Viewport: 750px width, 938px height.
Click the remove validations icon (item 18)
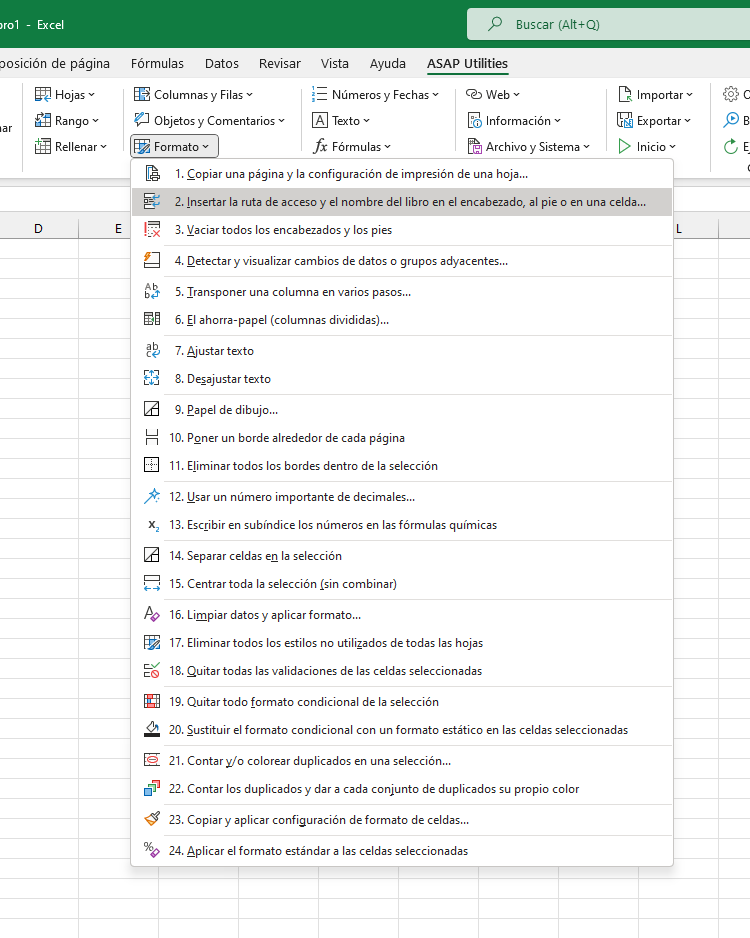coord(152,671)
